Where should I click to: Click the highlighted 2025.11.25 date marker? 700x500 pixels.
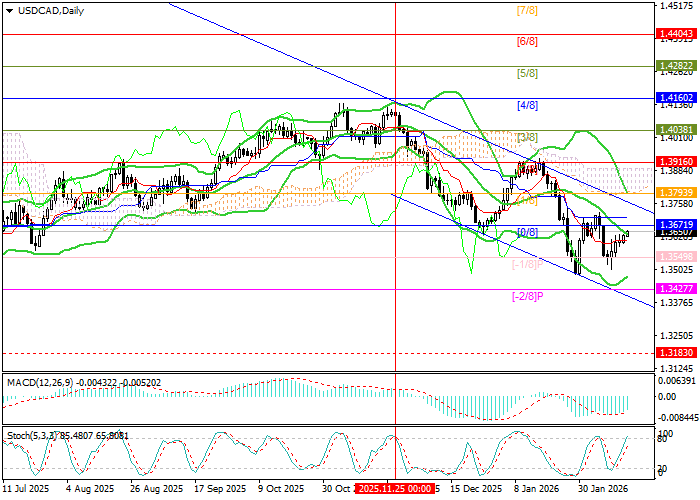pos(393,490)
